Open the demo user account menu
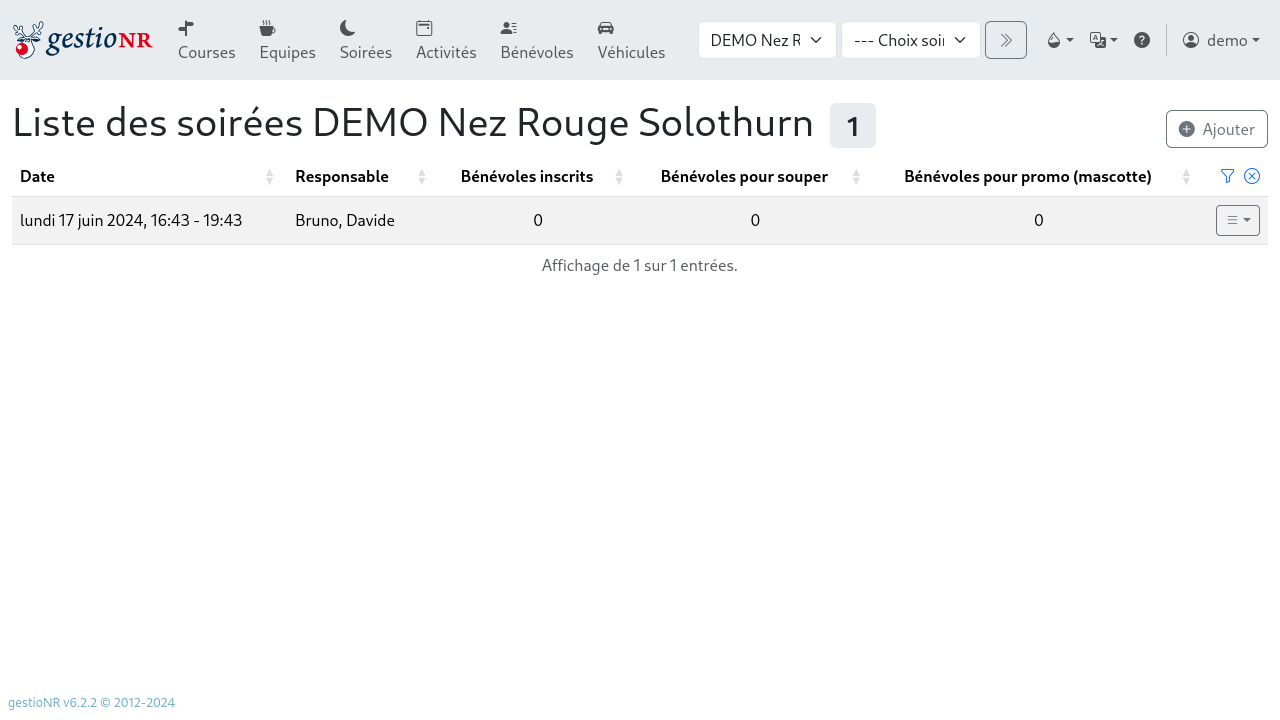This screenshot has width=1280, height=720. tap(1221, 40)
